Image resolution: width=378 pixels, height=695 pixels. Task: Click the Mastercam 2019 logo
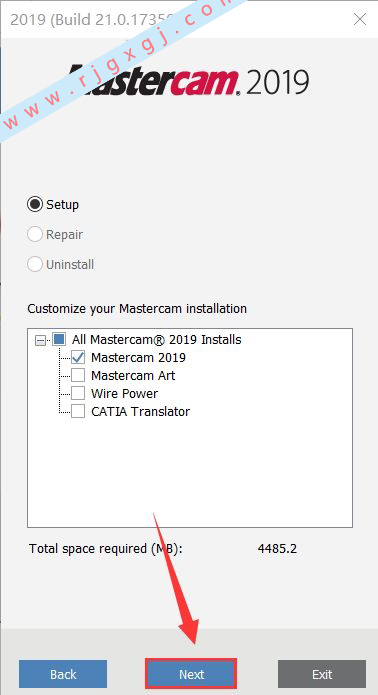[x=189, y=81]
